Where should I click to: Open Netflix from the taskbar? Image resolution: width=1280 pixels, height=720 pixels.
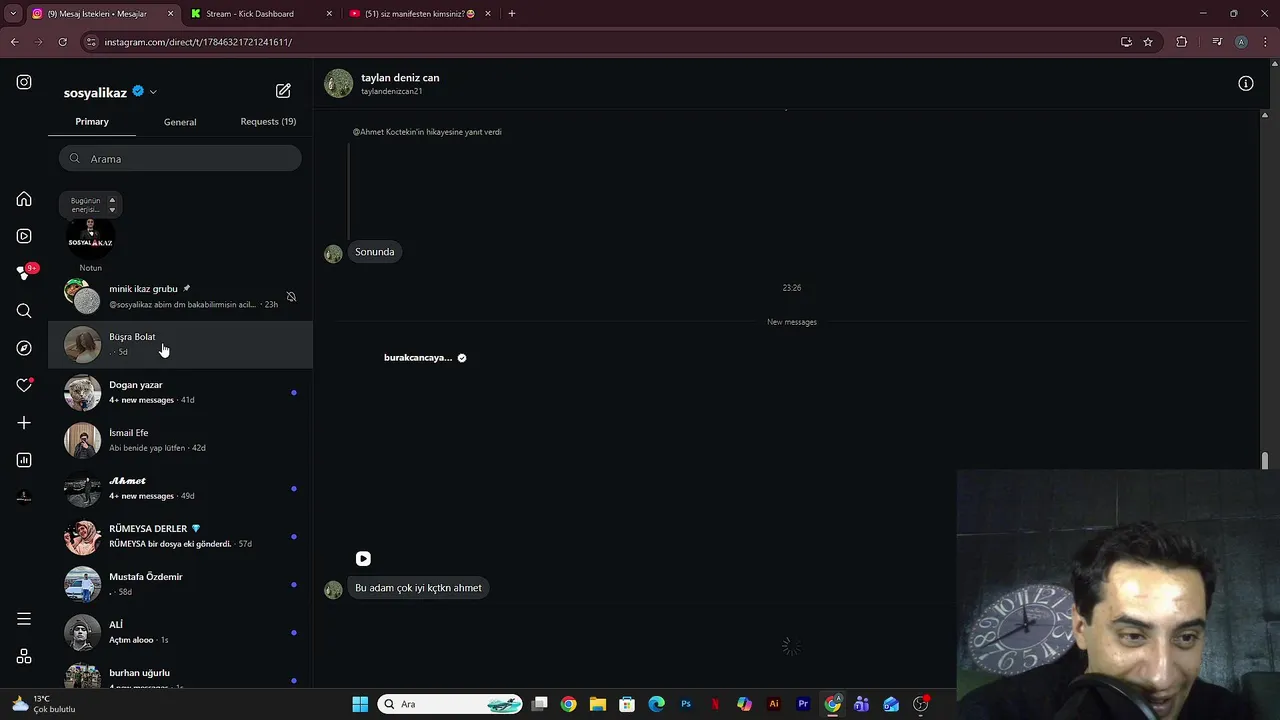pos(715,704)
